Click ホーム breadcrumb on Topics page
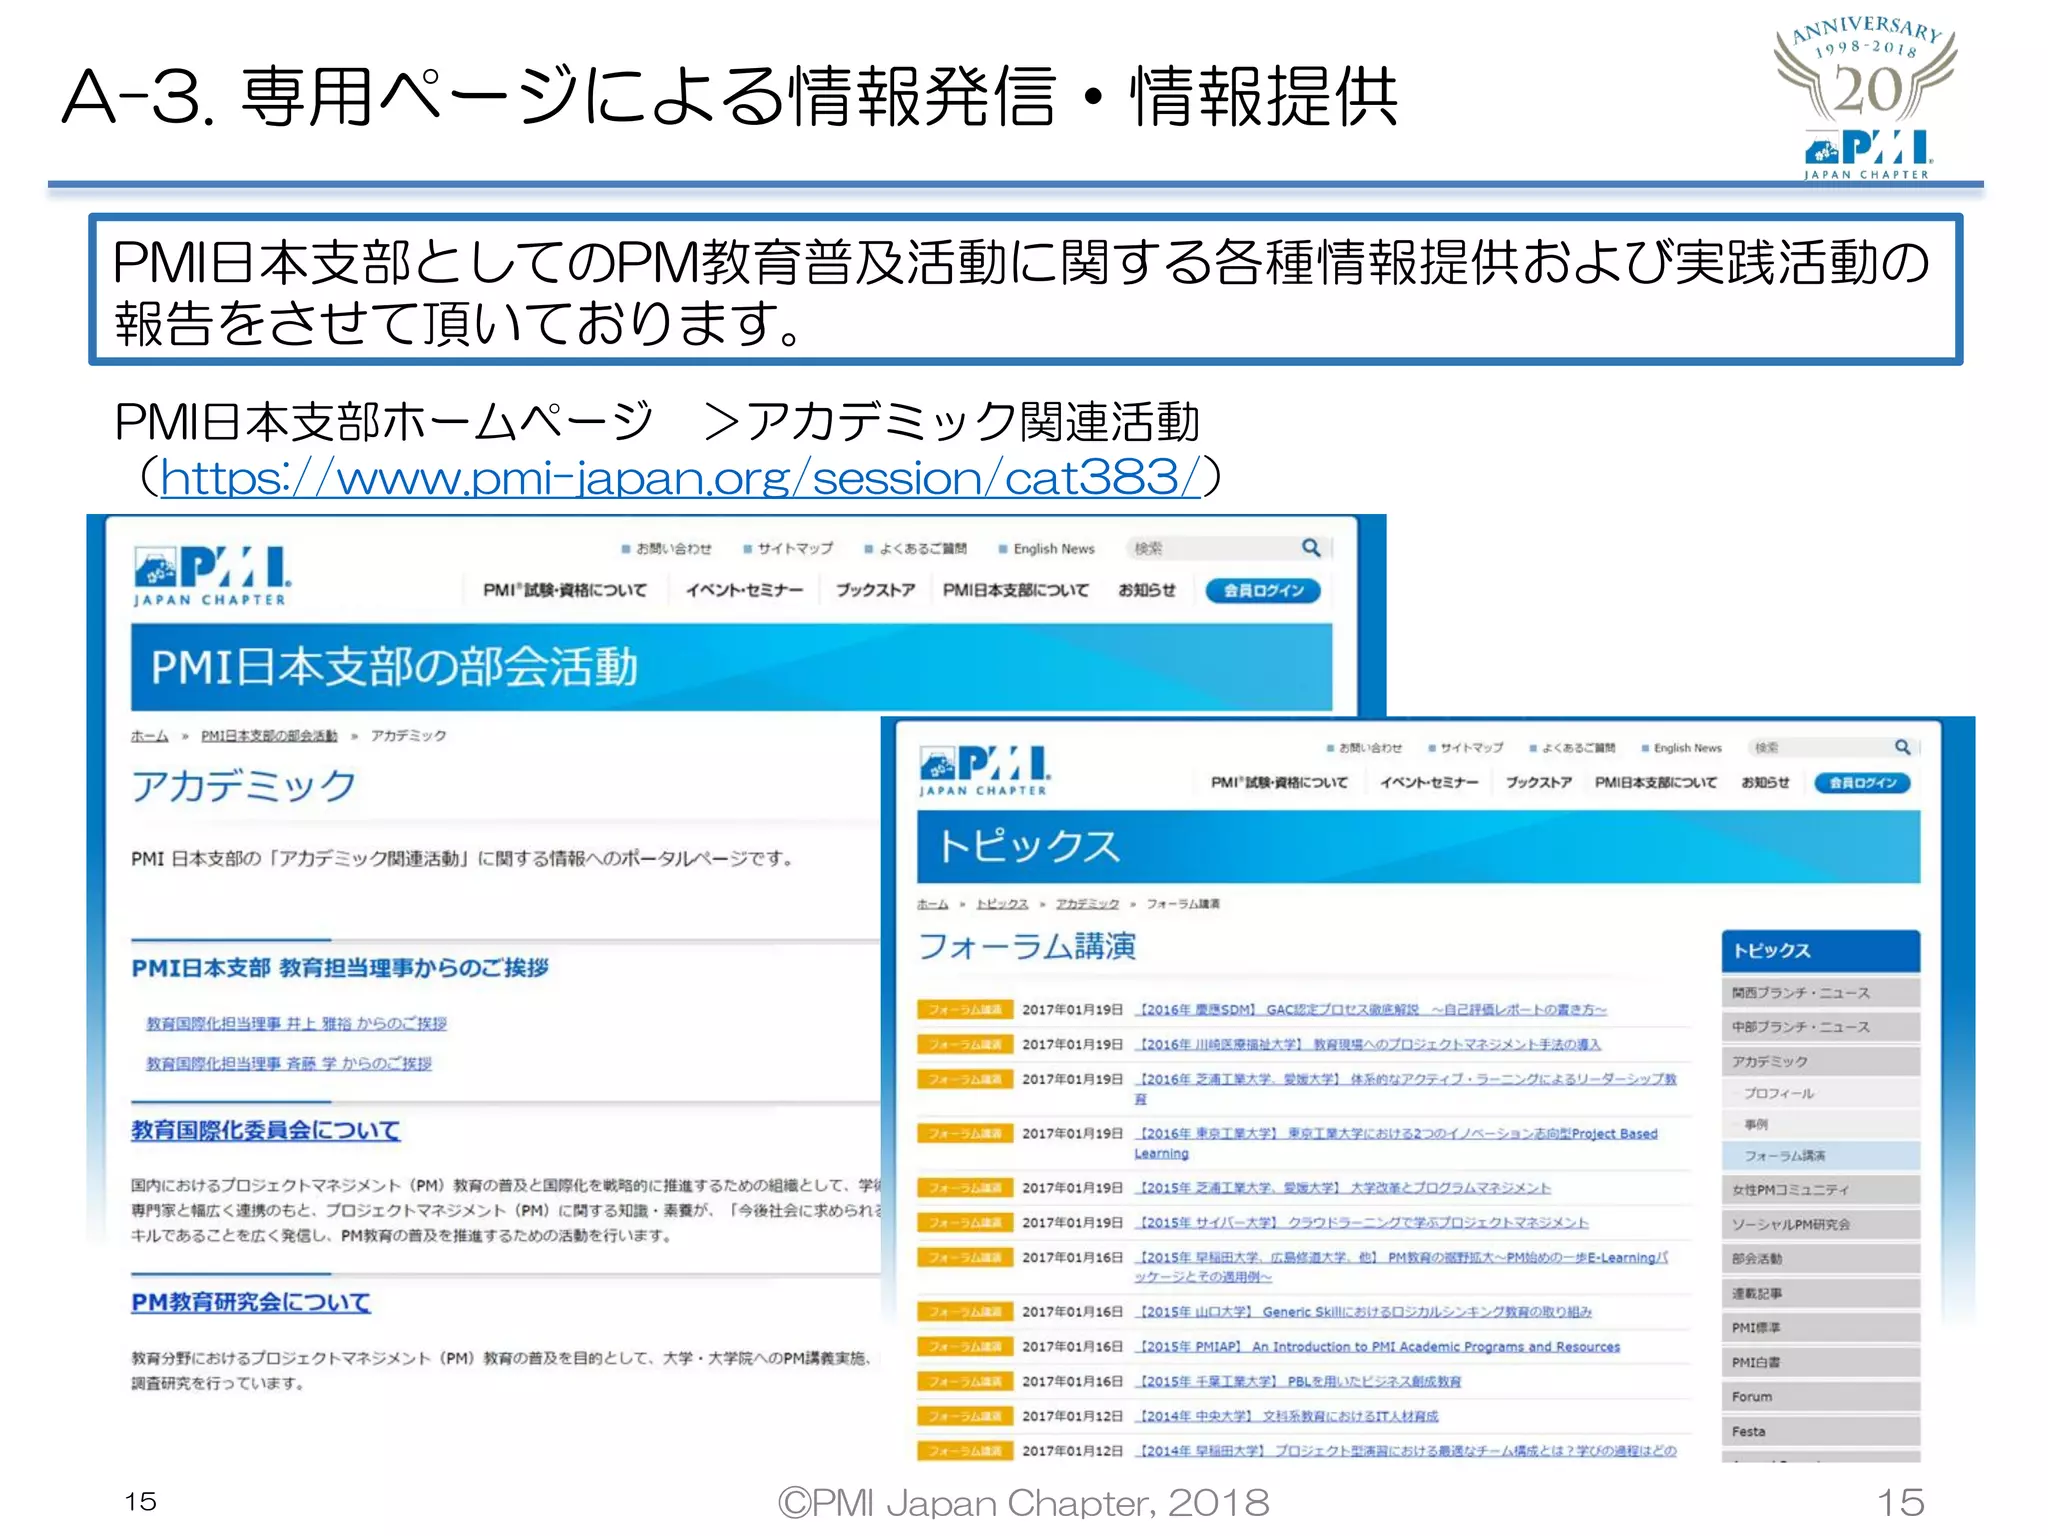 click(x=933, y=903)
